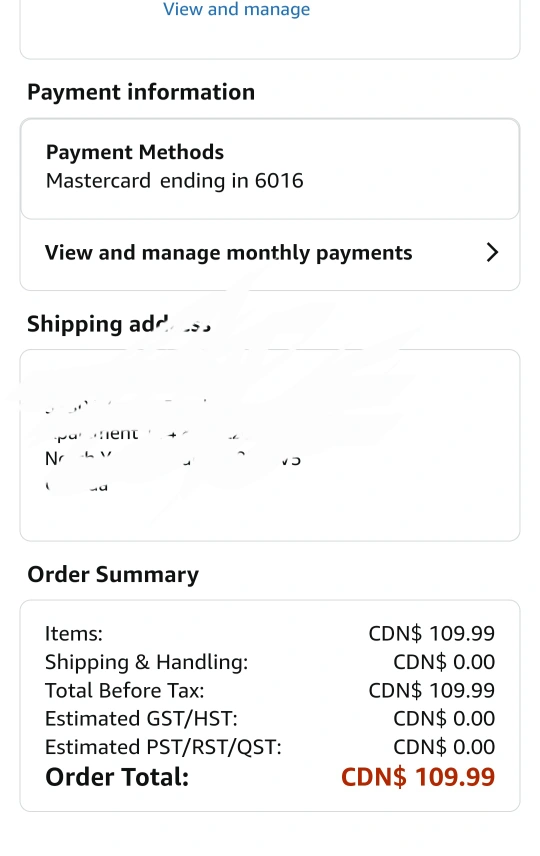Open the chevron arrow beside monthly payments
This screenshot has width=540, height=856.
pyautogui.click(x=492, y=252)
